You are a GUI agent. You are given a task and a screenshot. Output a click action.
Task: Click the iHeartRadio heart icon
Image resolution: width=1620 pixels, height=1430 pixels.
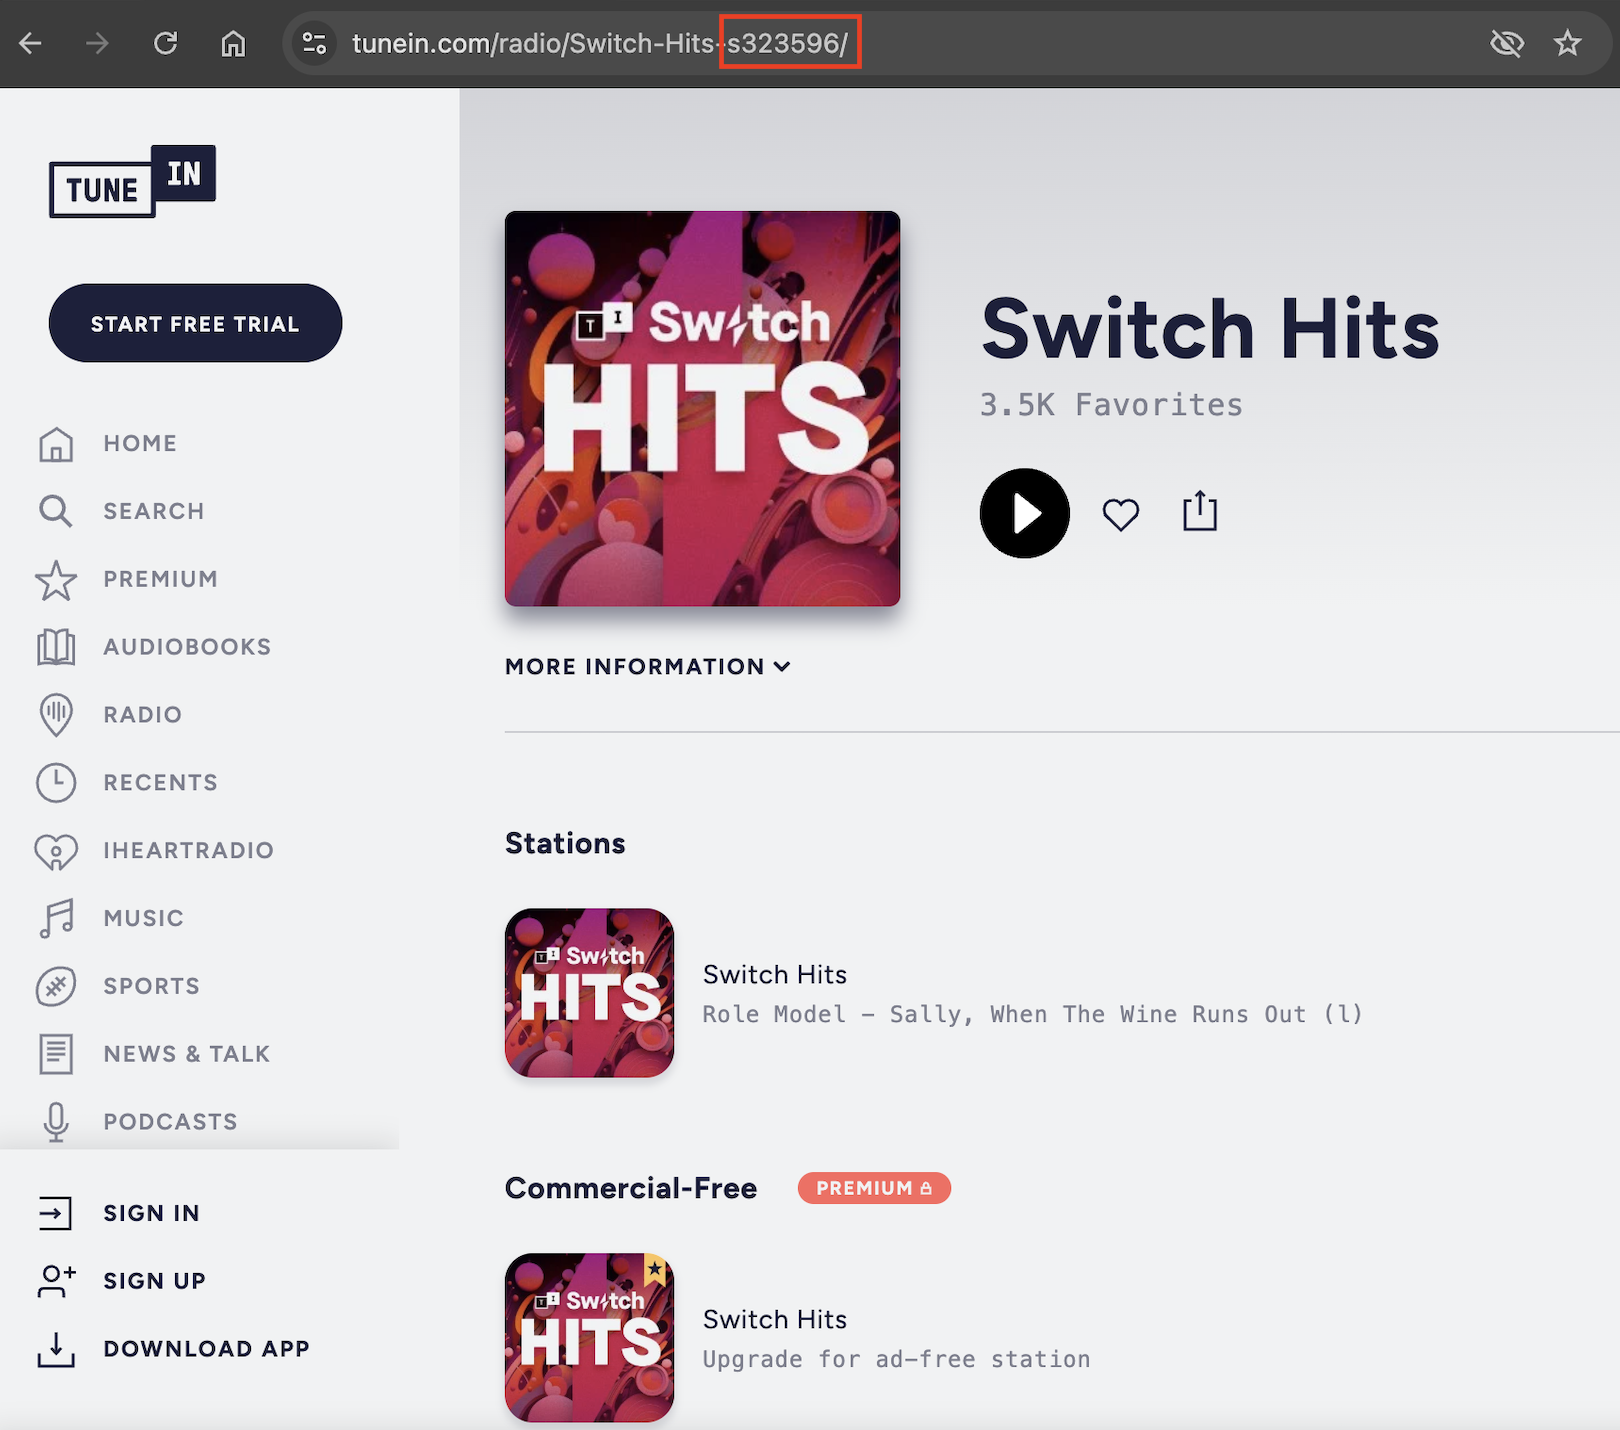(x=56, y=851)
